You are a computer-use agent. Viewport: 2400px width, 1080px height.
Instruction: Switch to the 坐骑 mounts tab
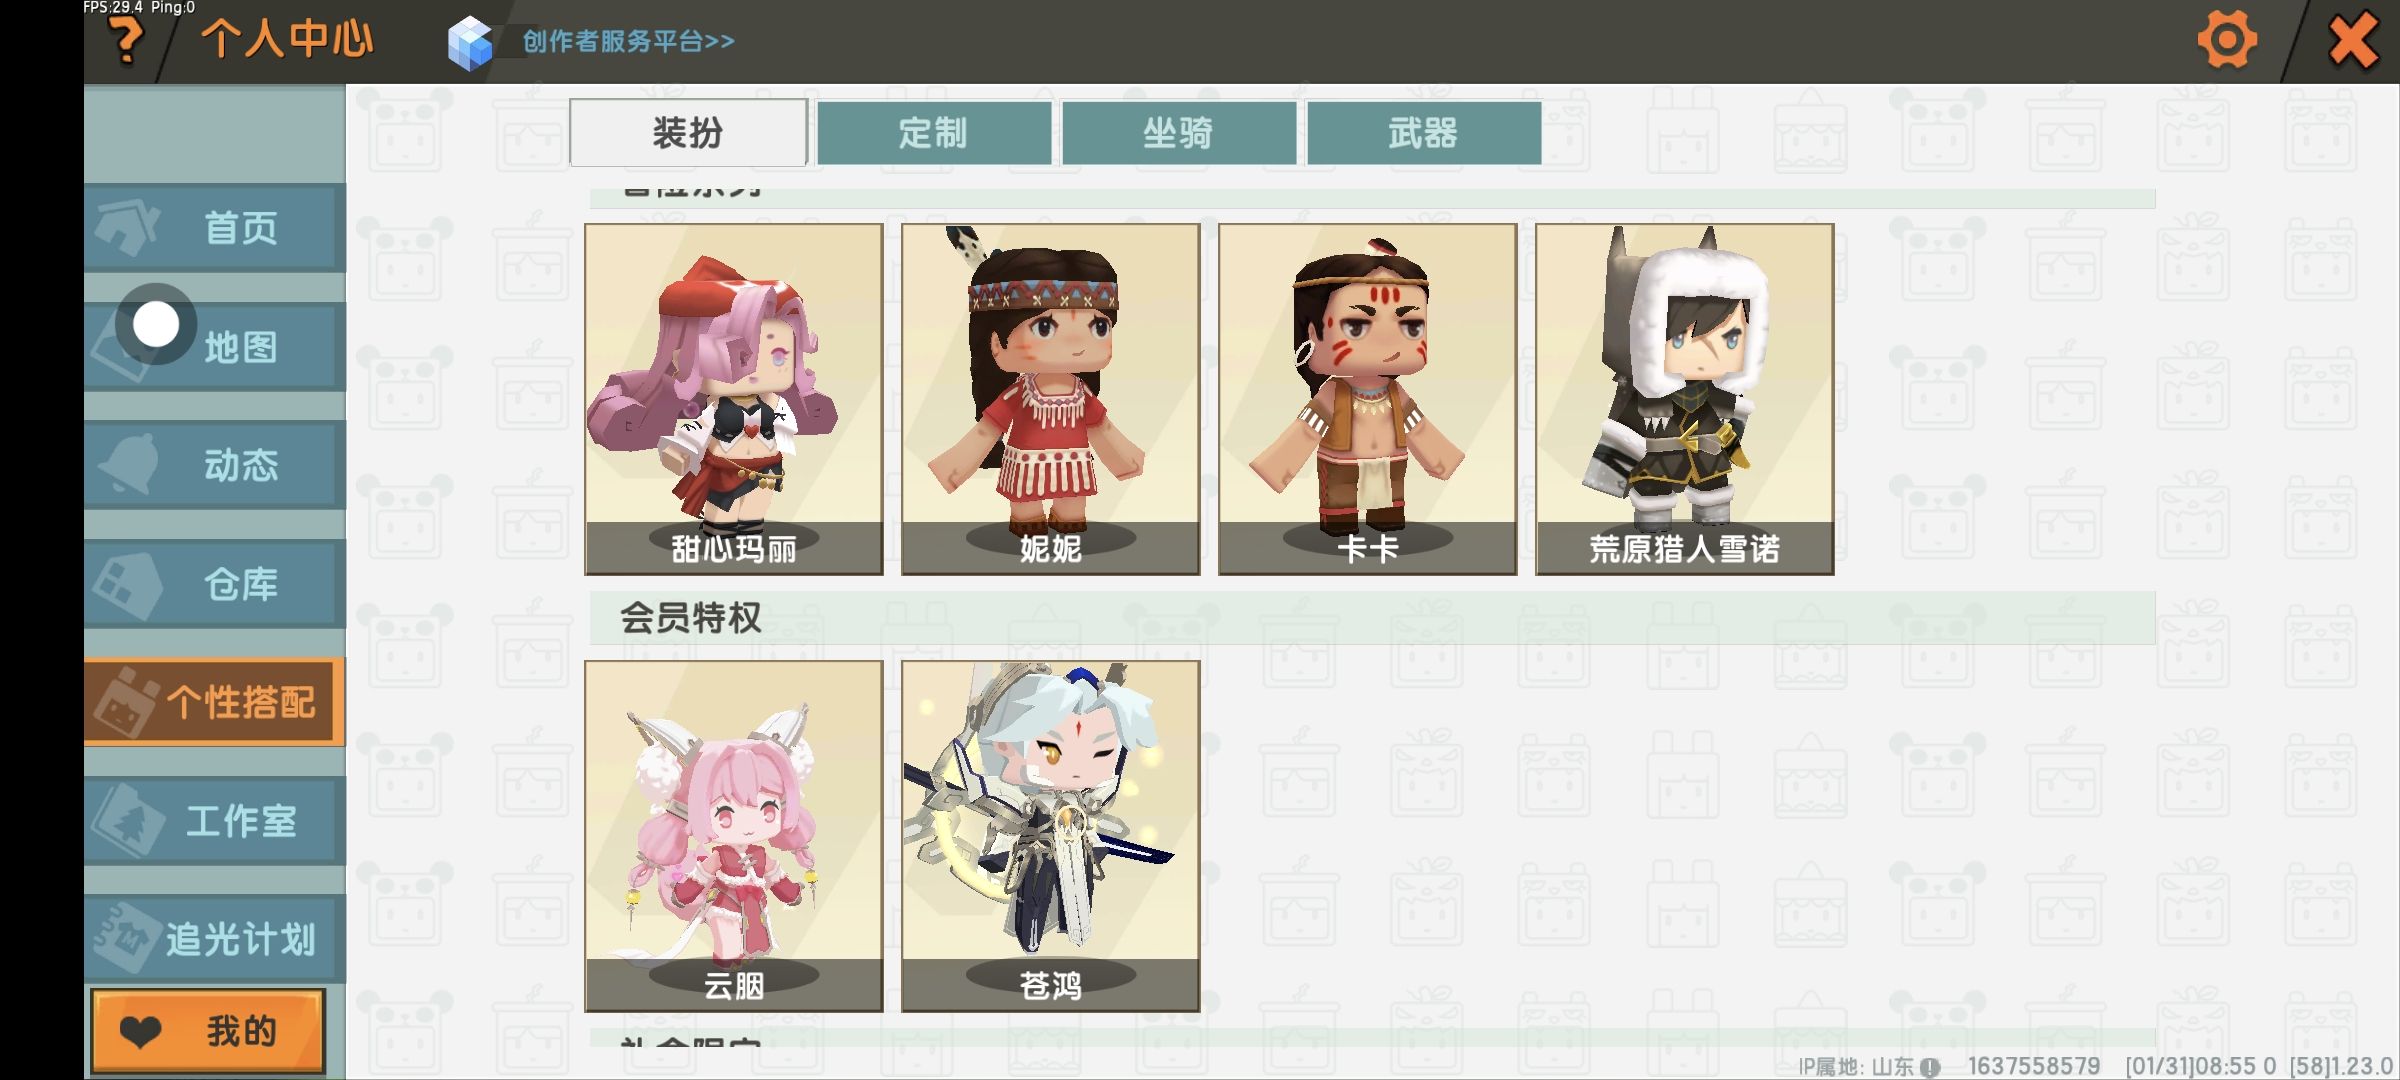pos(1179,133)
